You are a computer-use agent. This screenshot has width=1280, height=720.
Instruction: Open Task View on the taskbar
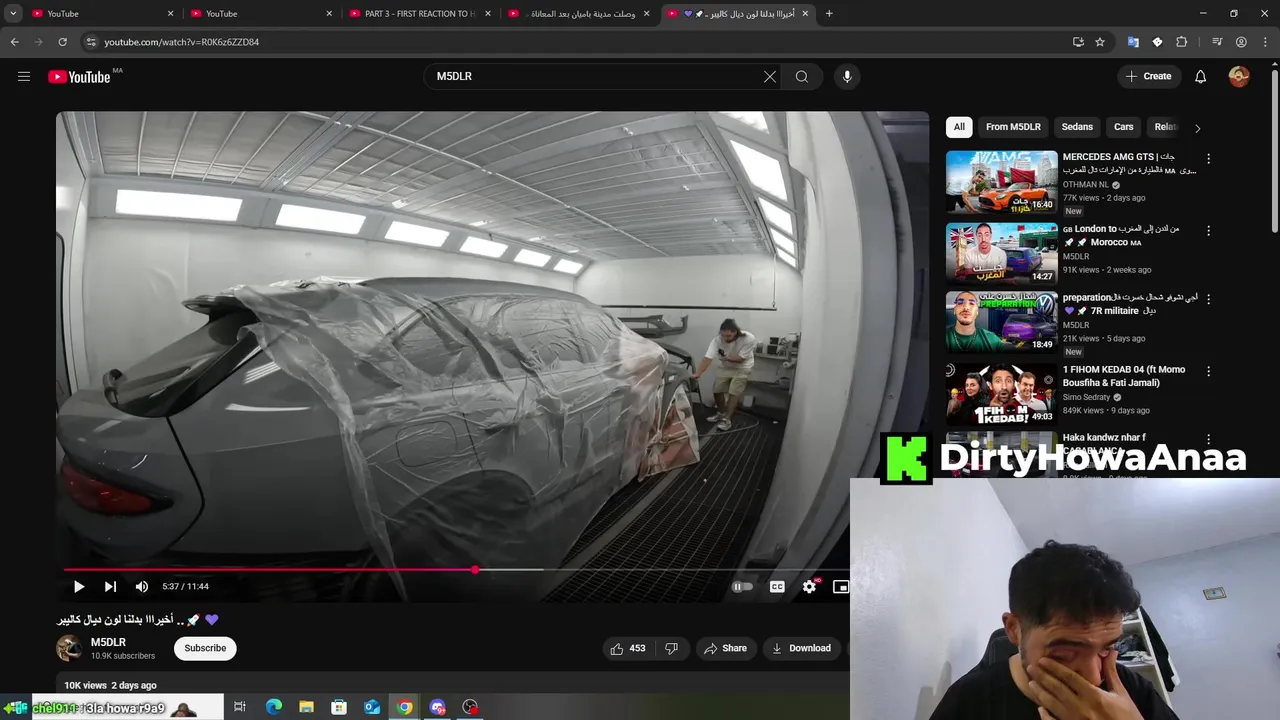(240, 707)
